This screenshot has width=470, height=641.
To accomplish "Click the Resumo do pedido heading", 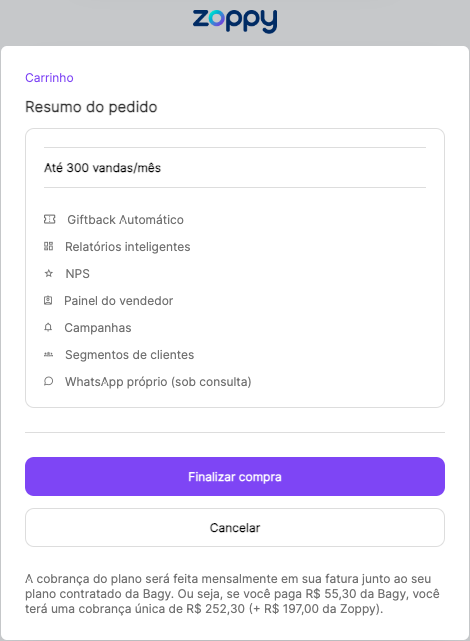I will click(91, 107).
